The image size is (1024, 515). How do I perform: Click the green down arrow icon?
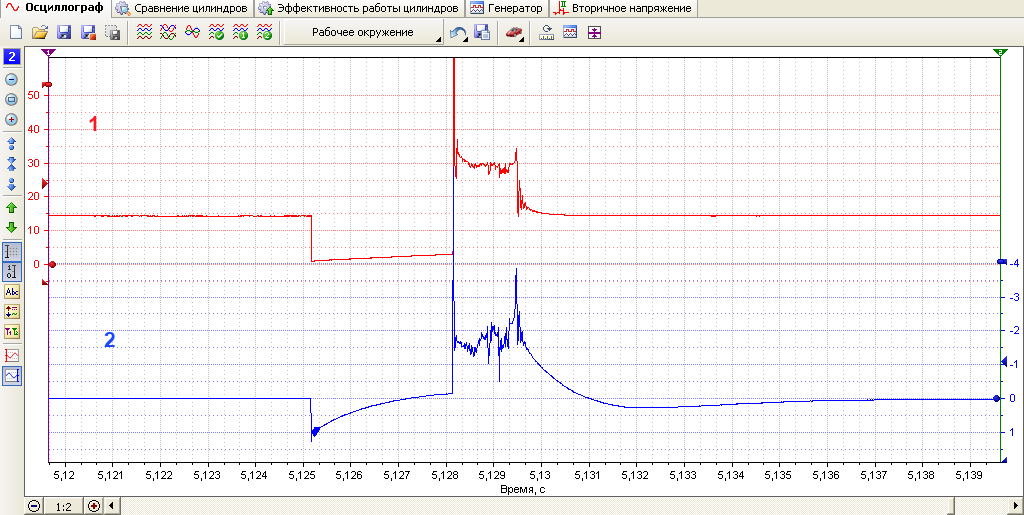pos(11,228)
